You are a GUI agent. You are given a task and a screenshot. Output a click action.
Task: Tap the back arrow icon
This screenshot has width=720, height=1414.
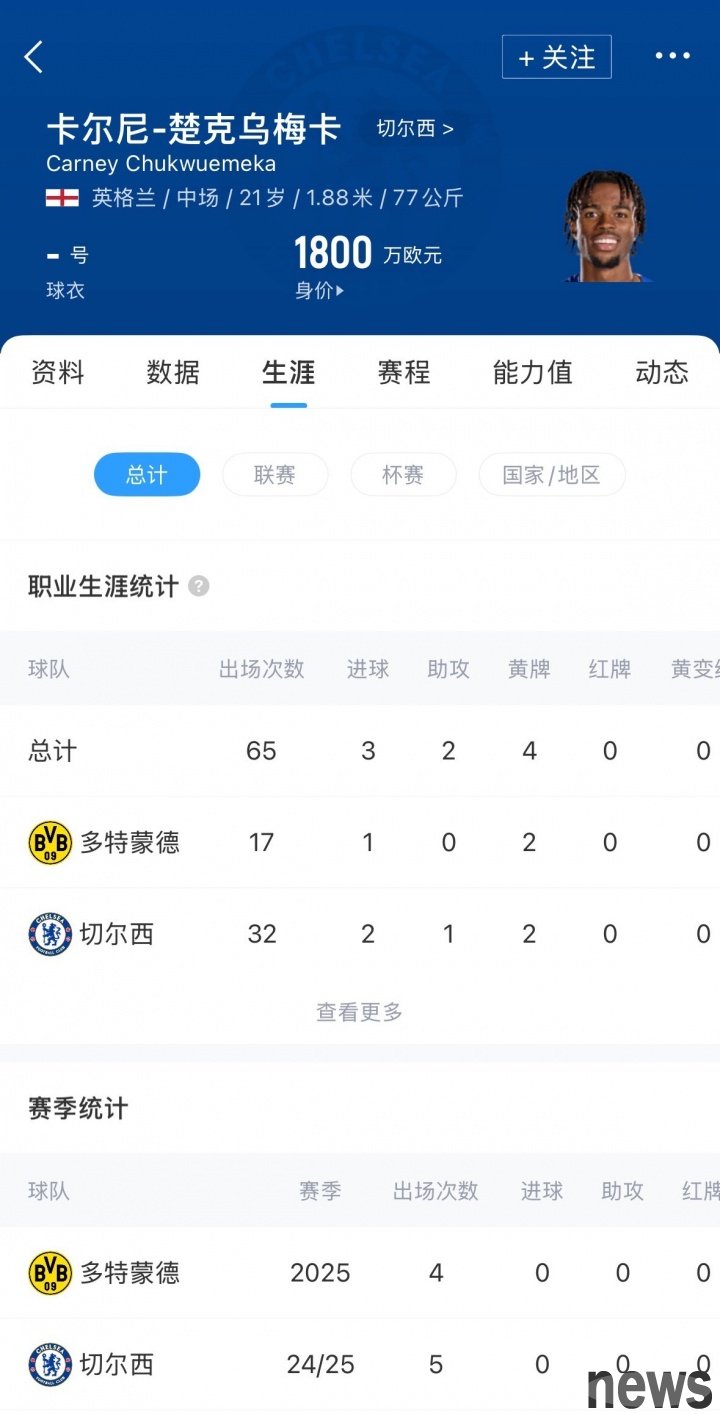[34, 57]
